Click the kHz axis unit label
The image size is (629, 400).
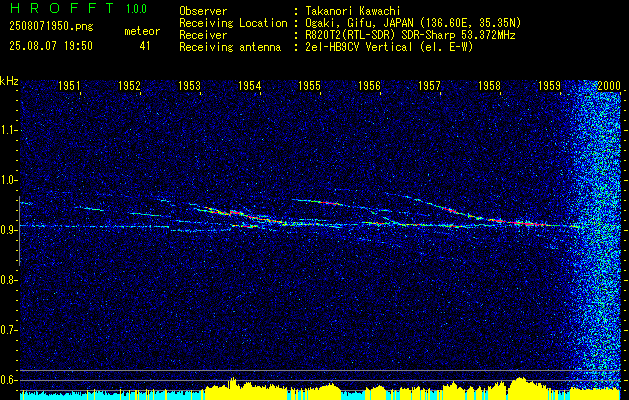tap(9, 81)
